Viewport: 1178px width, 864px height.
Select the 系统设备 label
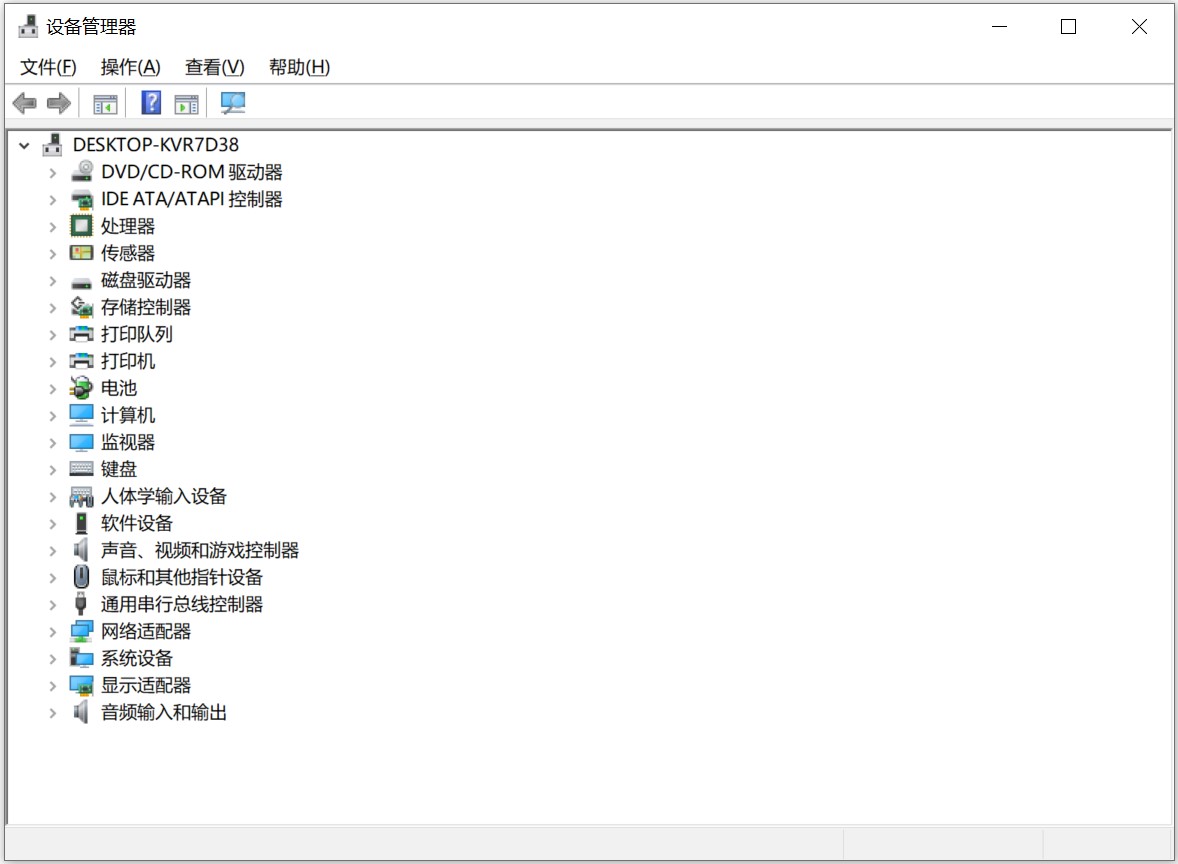tap(137, 659)
